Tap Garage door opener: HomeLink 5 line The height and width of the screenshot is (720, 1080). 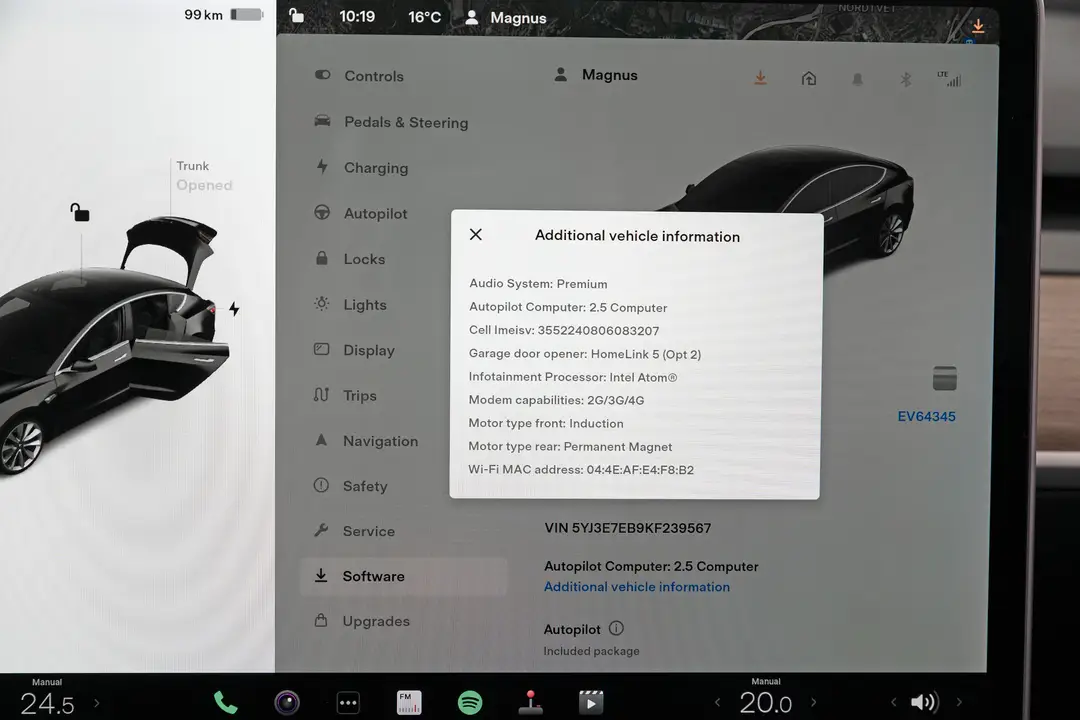point(584,353)
